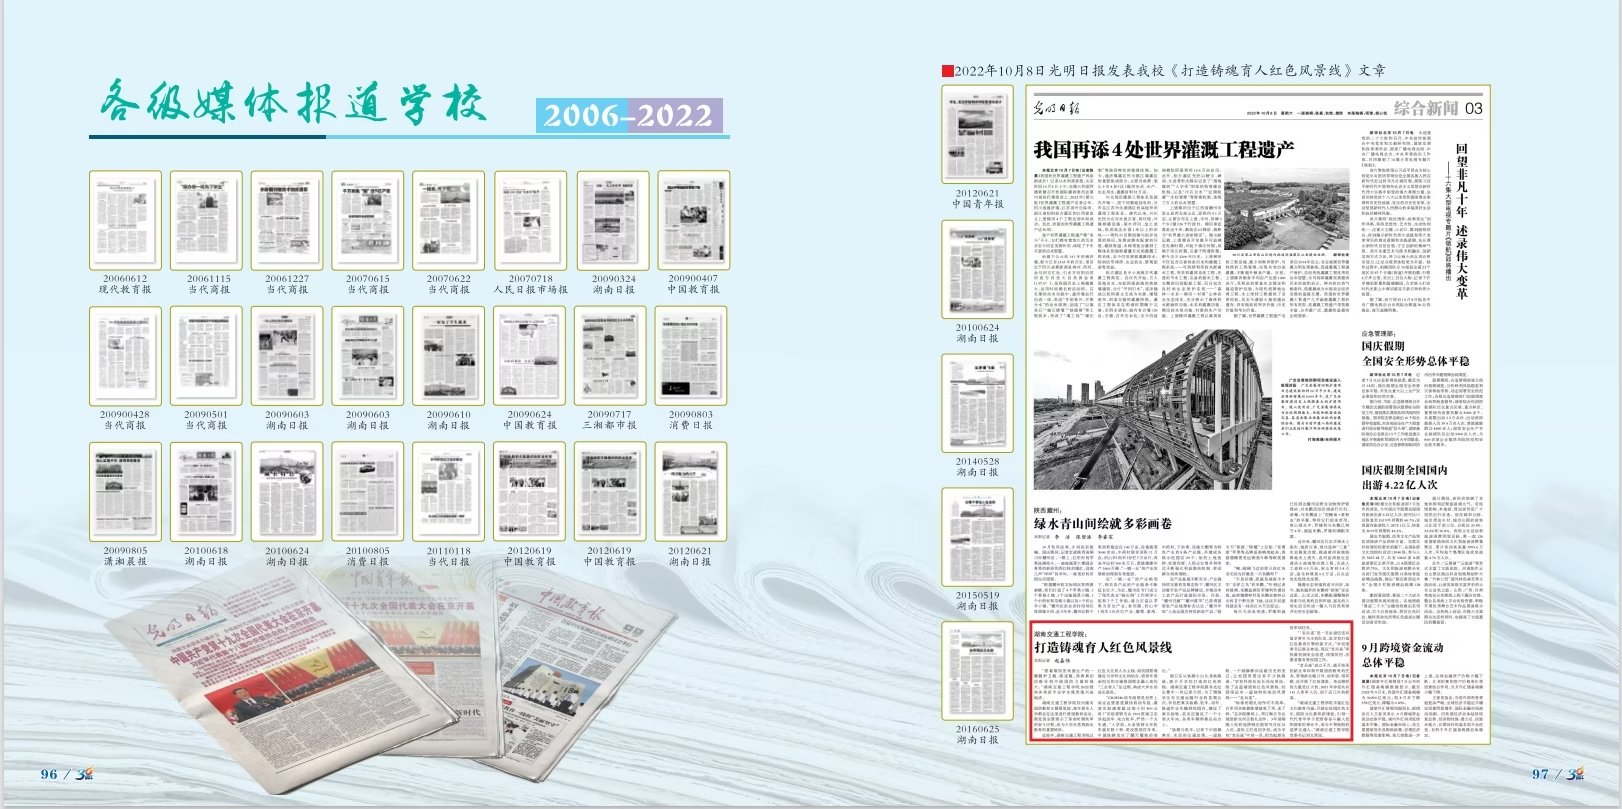This screenshot has height=809, width=1622.
Task: Open the 20090610 湖南日报 thumbnail
Action: point(449,355)
